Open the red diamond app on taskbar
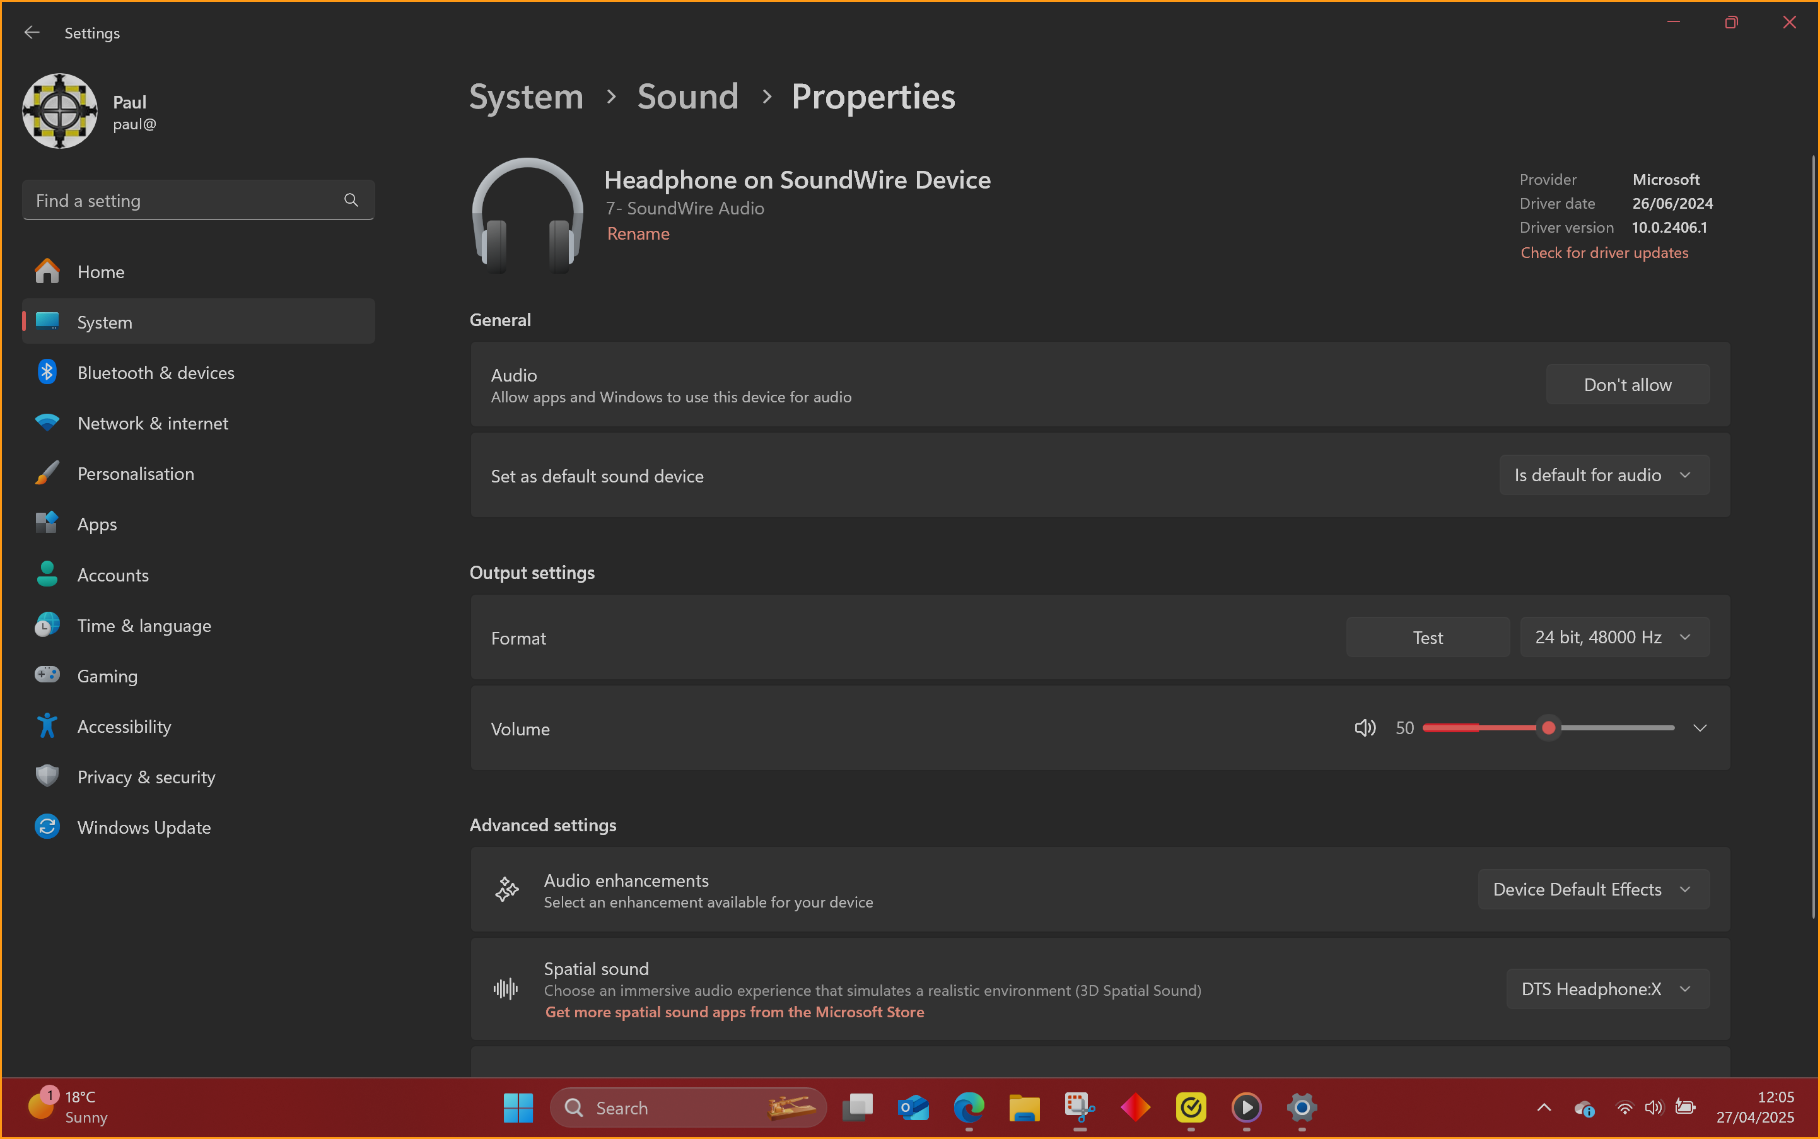 [x=1135, y=1108]
